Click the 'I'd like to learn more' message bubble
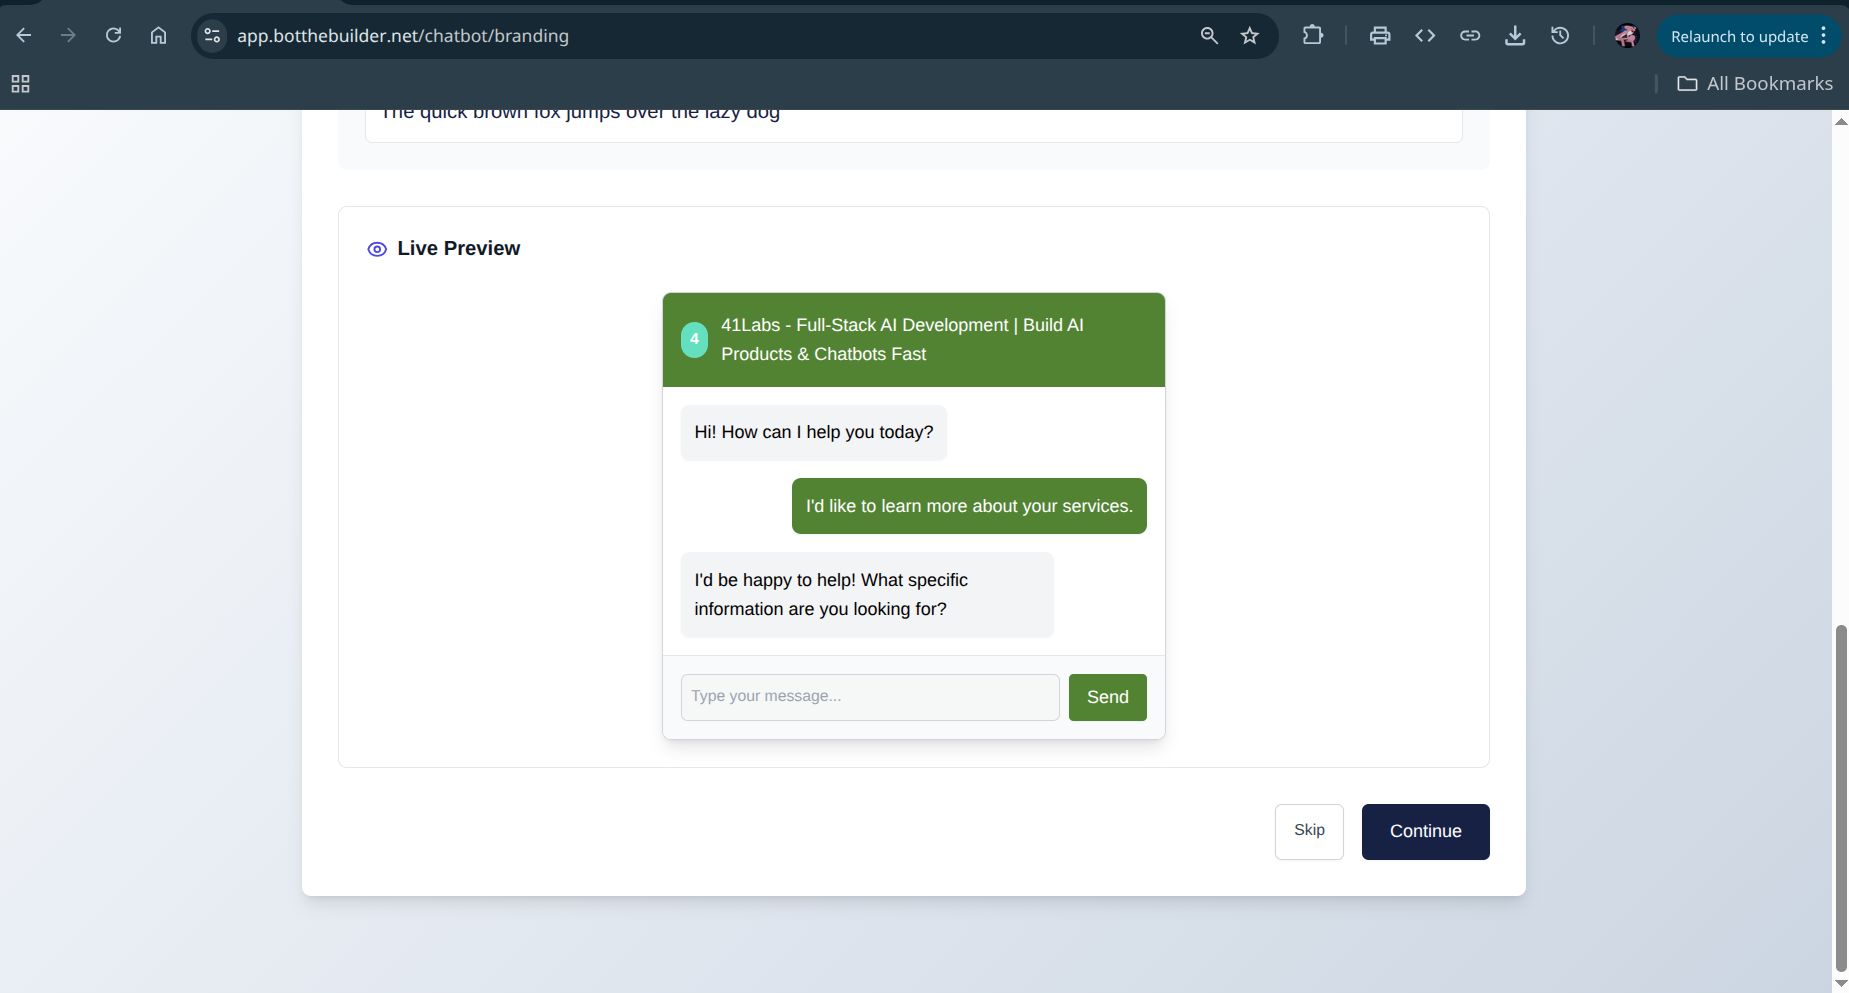This screenshot has height=993, width=1849. point(969,506)
